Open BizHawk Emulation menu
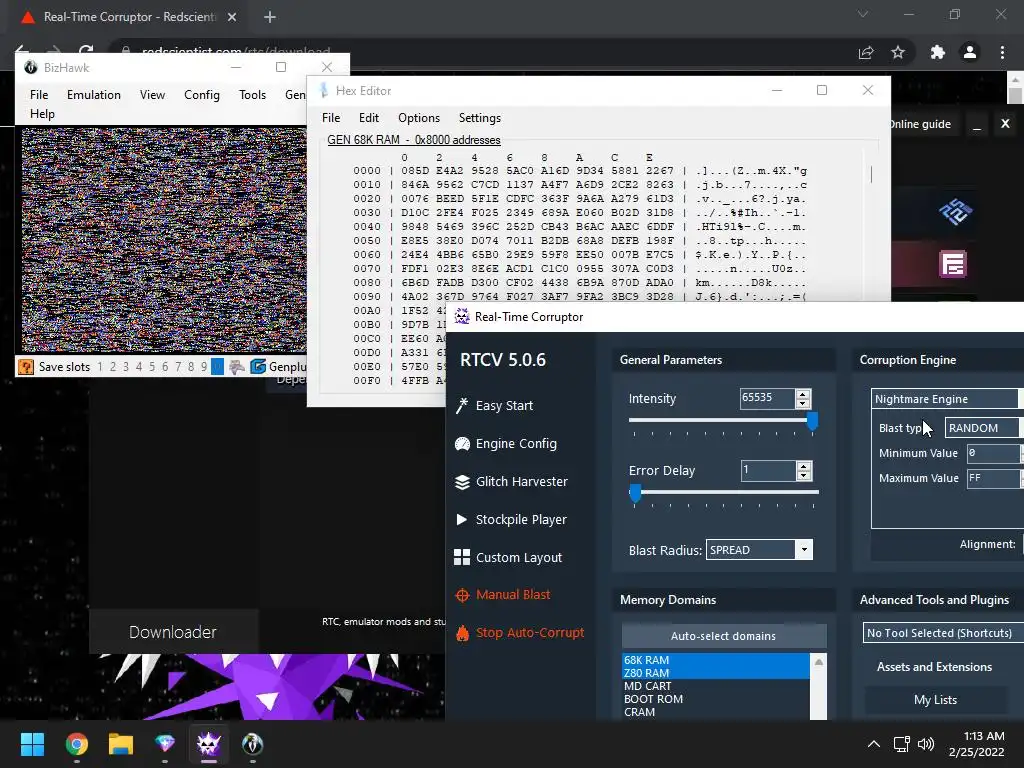1024x768 pixels. point(93,95)
